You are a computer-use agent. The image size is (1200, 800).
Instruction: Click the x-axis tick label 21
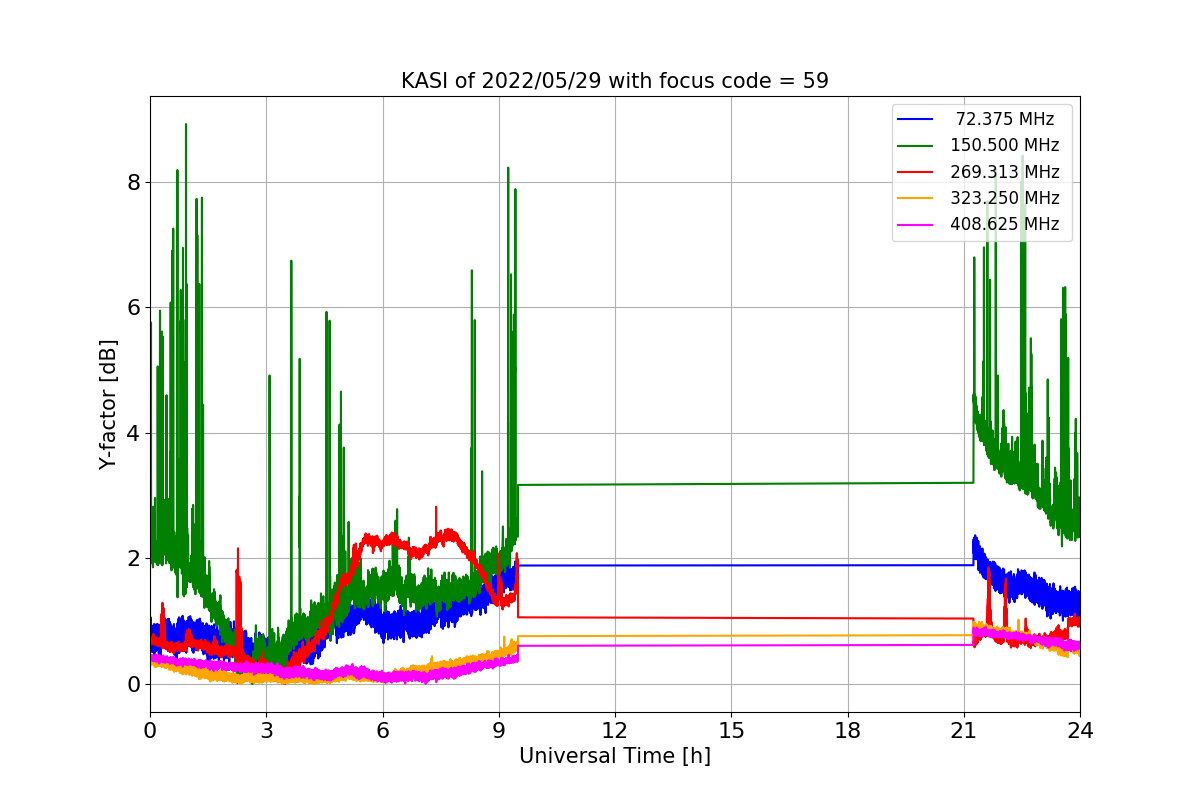coord(964,730)
